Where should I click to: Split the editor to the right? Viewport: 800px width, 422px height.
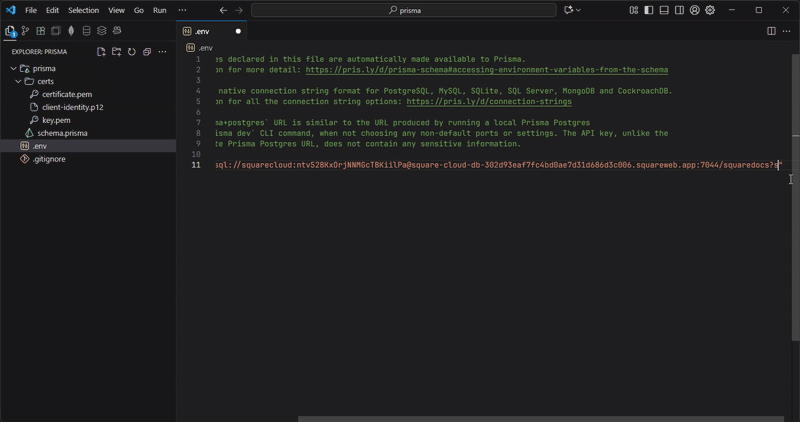coord(771,31)
